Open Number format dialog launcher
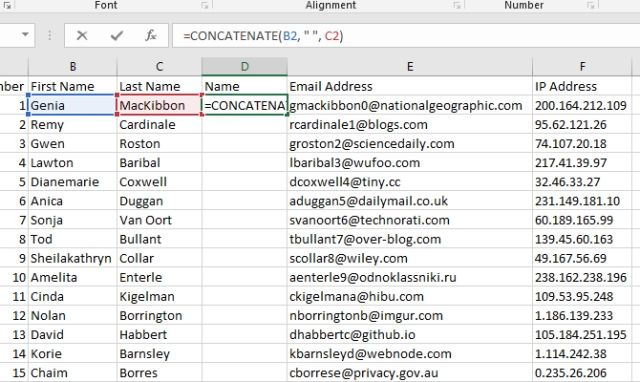Viewport: 640px width, 382px height. pyautogui.click(x=591, y=5)
